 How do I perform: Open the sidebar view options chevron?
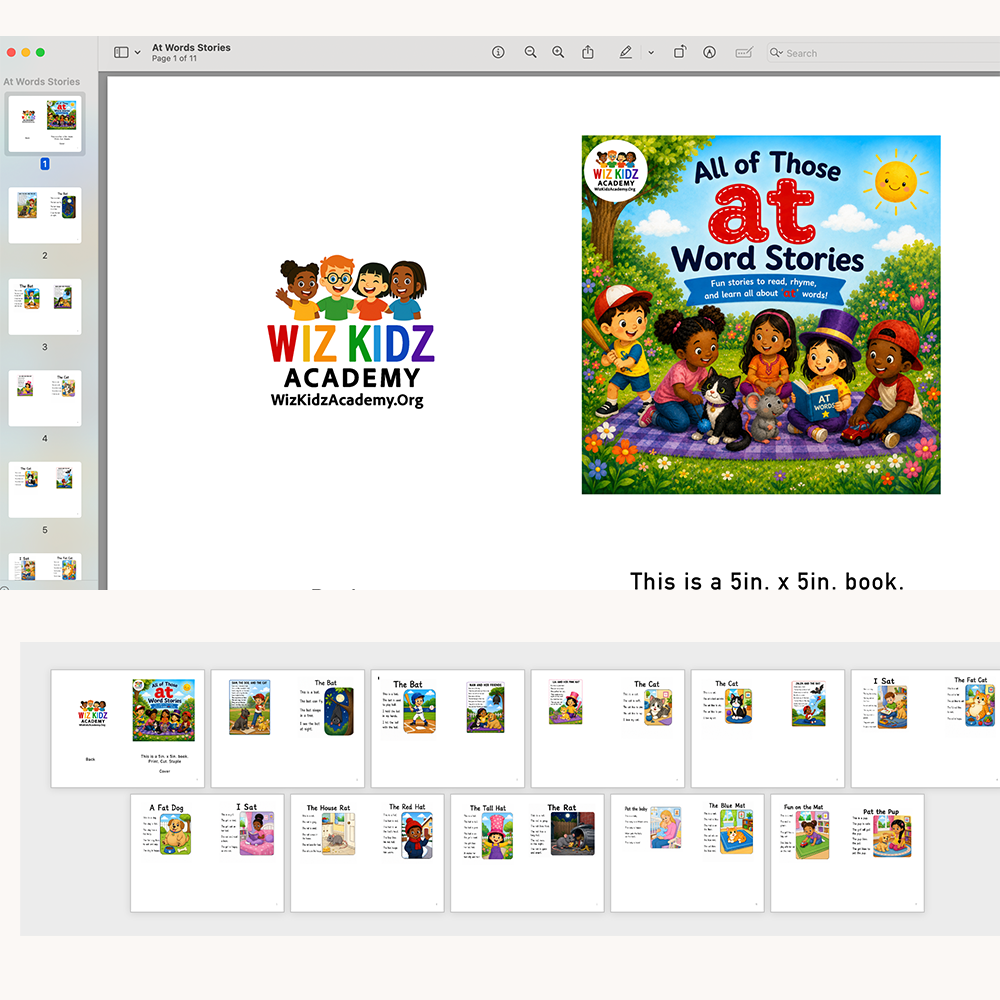[137, 53]
